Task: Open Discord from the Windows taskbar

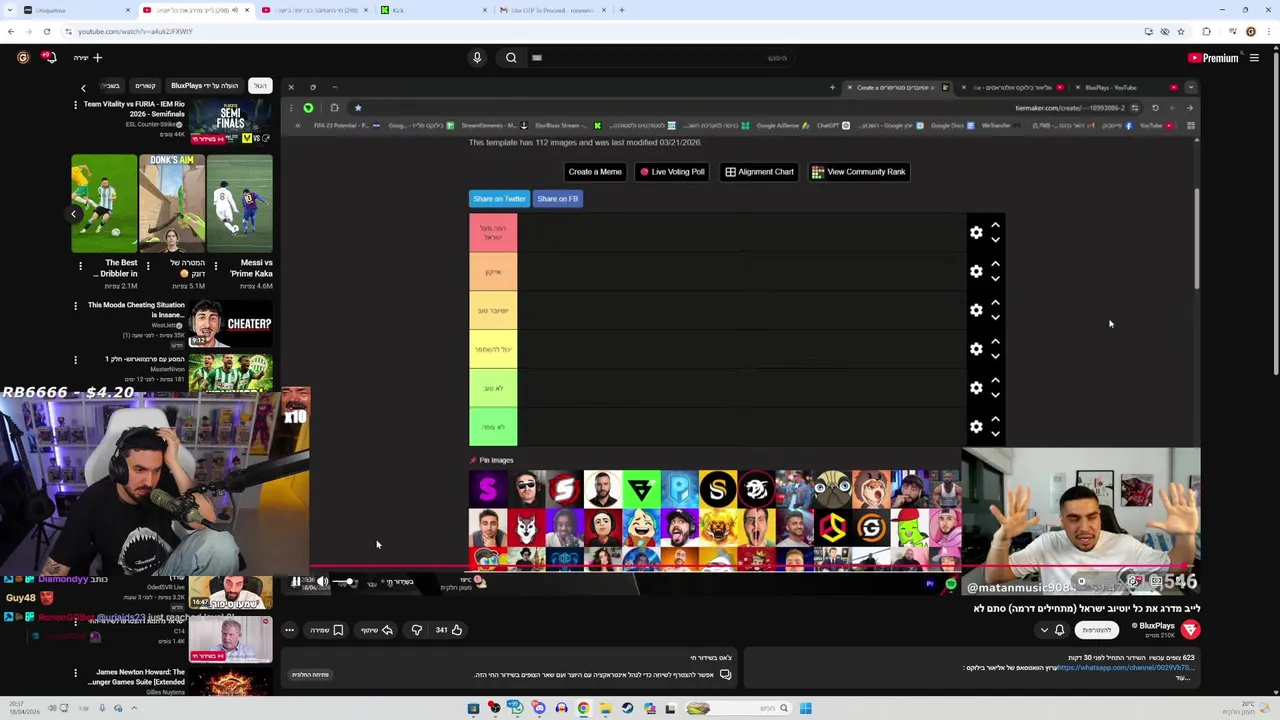Action: click(539, 709)
